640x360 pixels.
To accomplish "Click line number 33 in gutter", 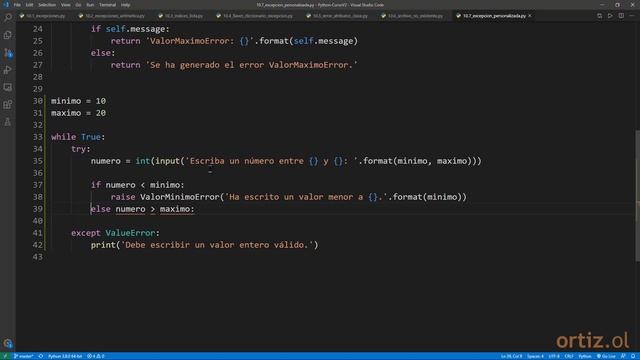I will 38,137.
